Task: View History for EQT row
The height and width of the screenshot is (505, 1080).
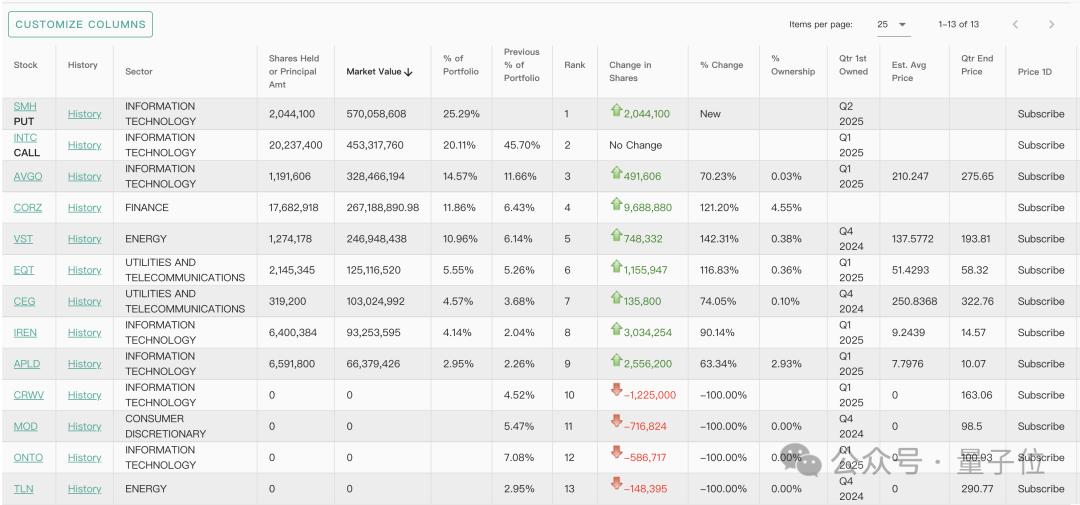Action: (x=84, y=270)
